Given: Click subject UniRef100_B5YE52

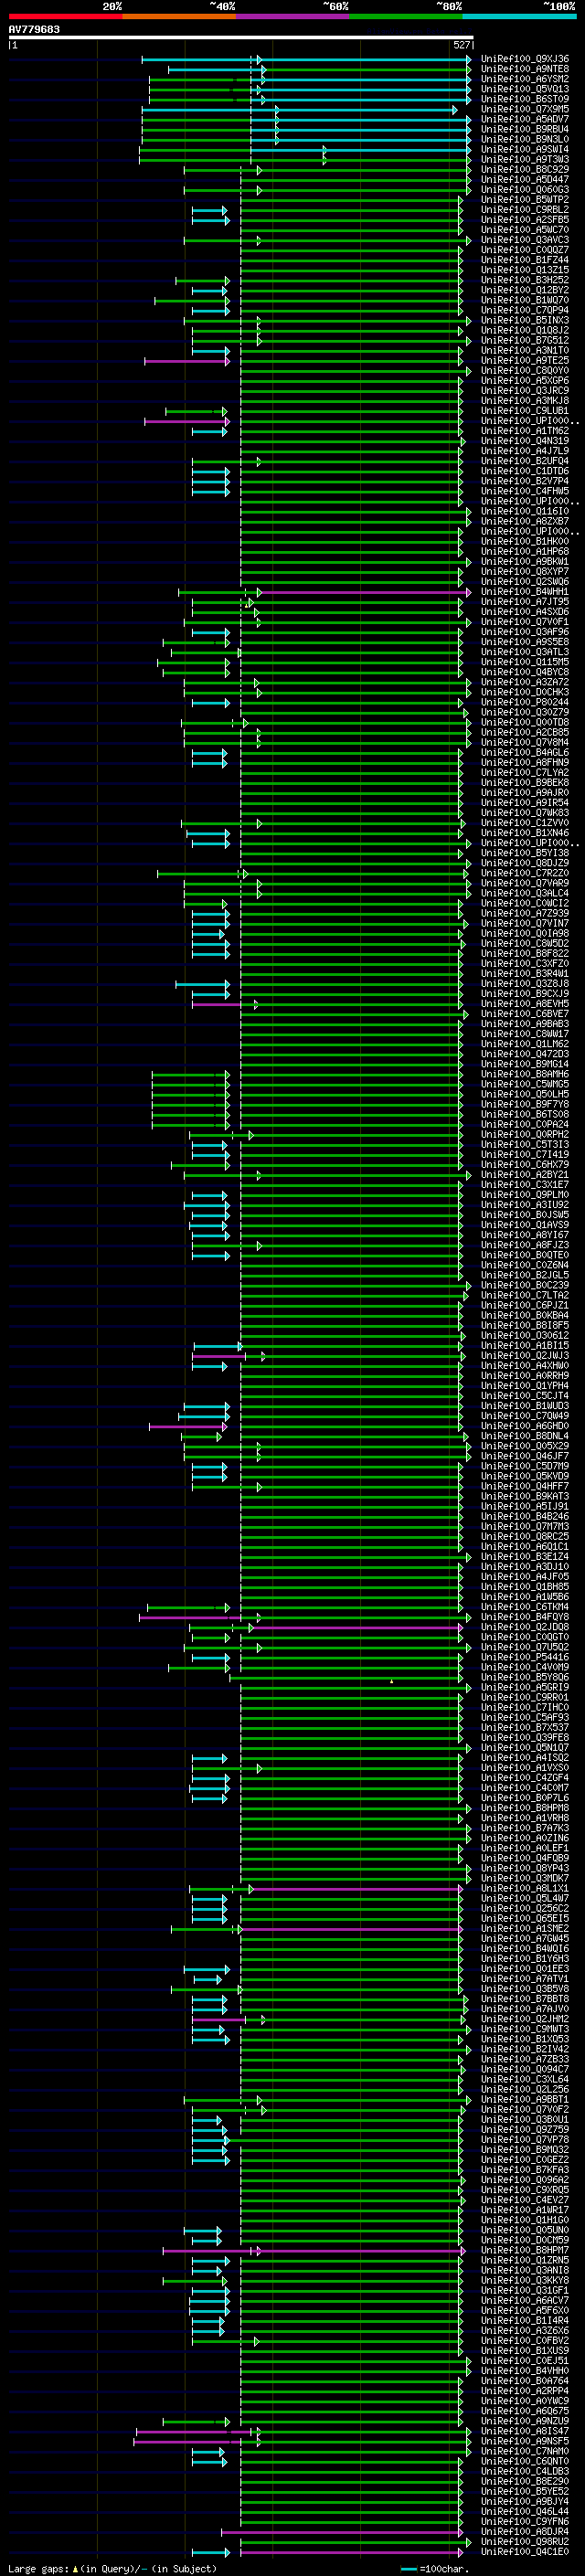Looking at the screenshot, I should point(525,2491).
